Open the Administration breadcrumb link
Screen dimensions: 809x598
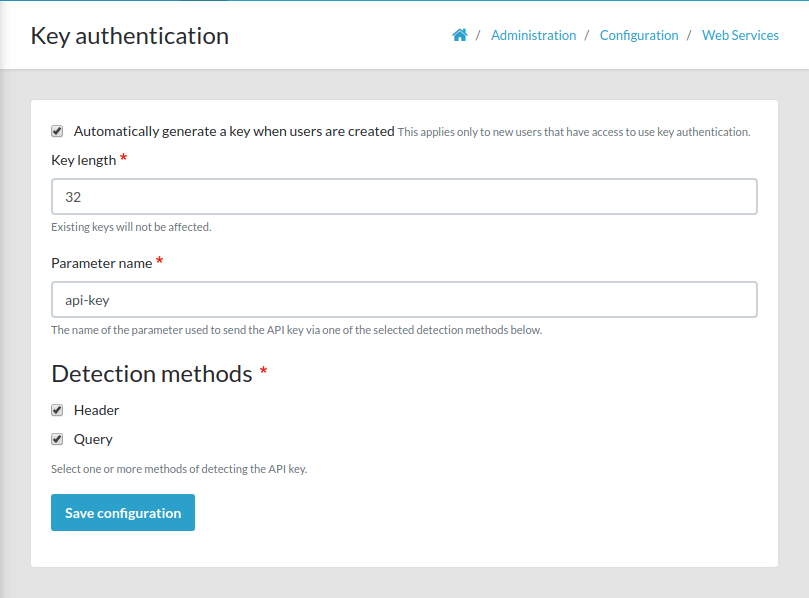[533, 35]
